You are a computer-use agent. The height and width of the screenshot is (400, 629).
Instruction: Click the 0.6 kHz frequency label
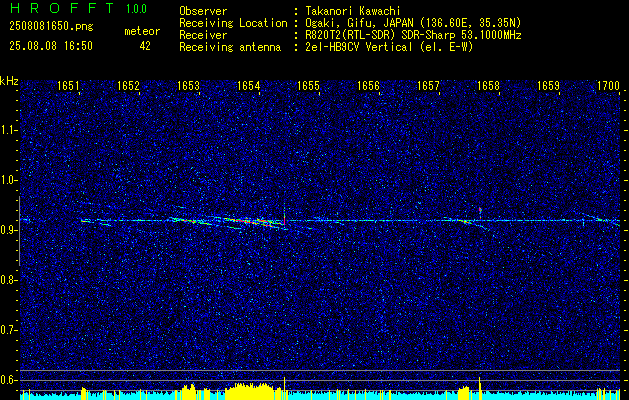pos(8,380)
